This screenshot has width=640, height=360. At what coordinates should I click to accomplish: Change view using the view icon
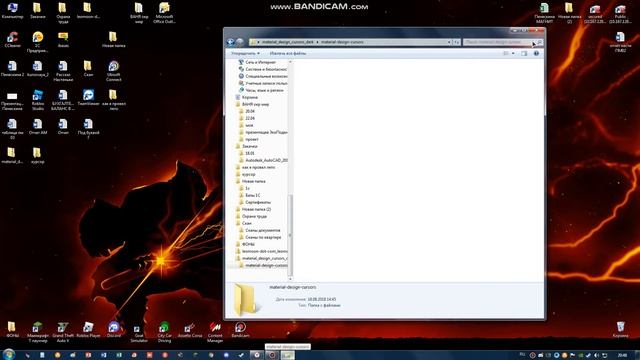pos(506,53)
